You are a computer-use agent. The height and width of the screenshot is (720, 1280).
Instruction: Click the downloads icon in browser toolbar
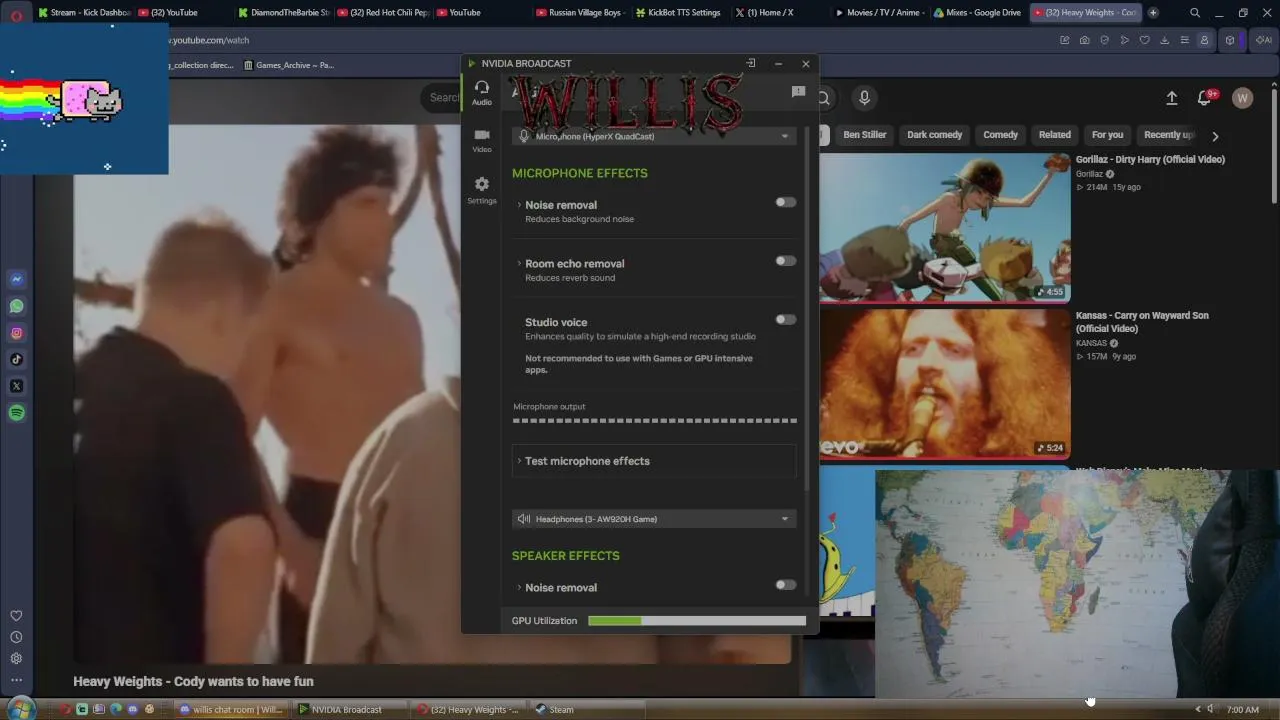[x=1165, y=40]
